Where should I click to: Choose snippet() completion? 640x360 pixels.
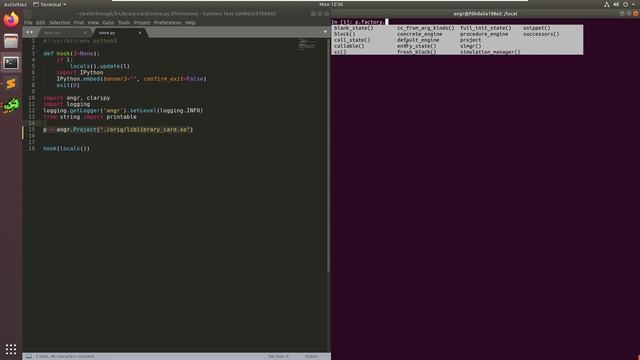(x=537, y=28)
